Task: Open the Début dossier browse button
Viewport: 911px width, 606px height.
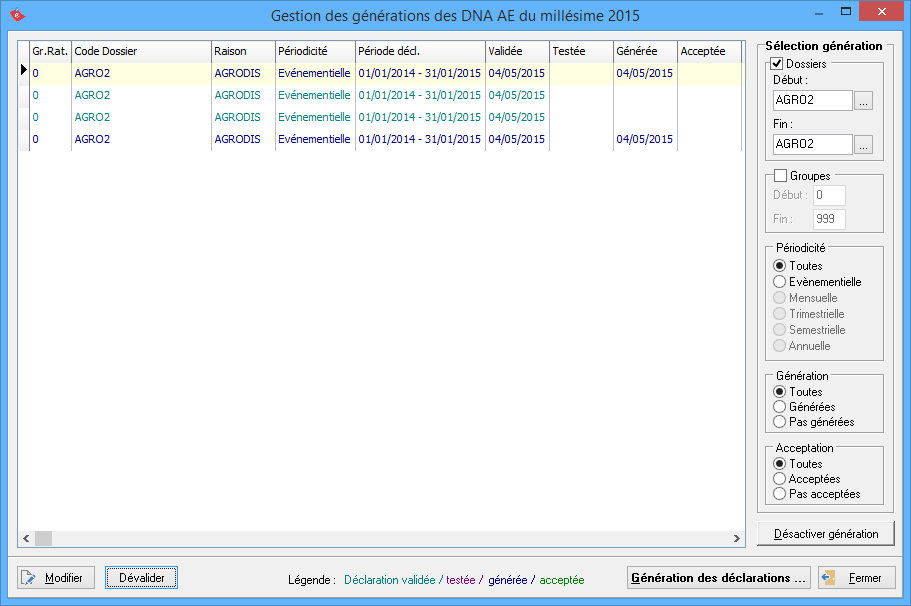Action: [864, 100]
